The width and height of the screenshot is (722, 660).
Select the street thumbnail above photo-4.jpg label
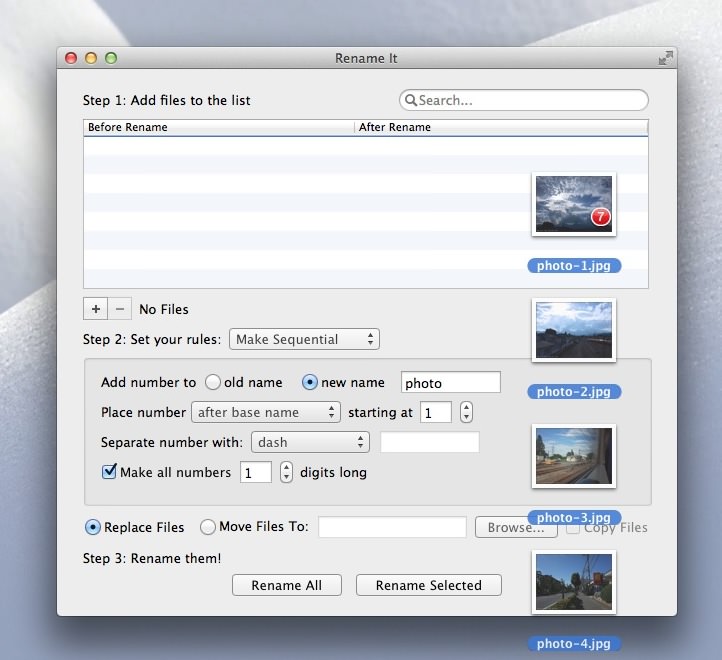[574, 582]
